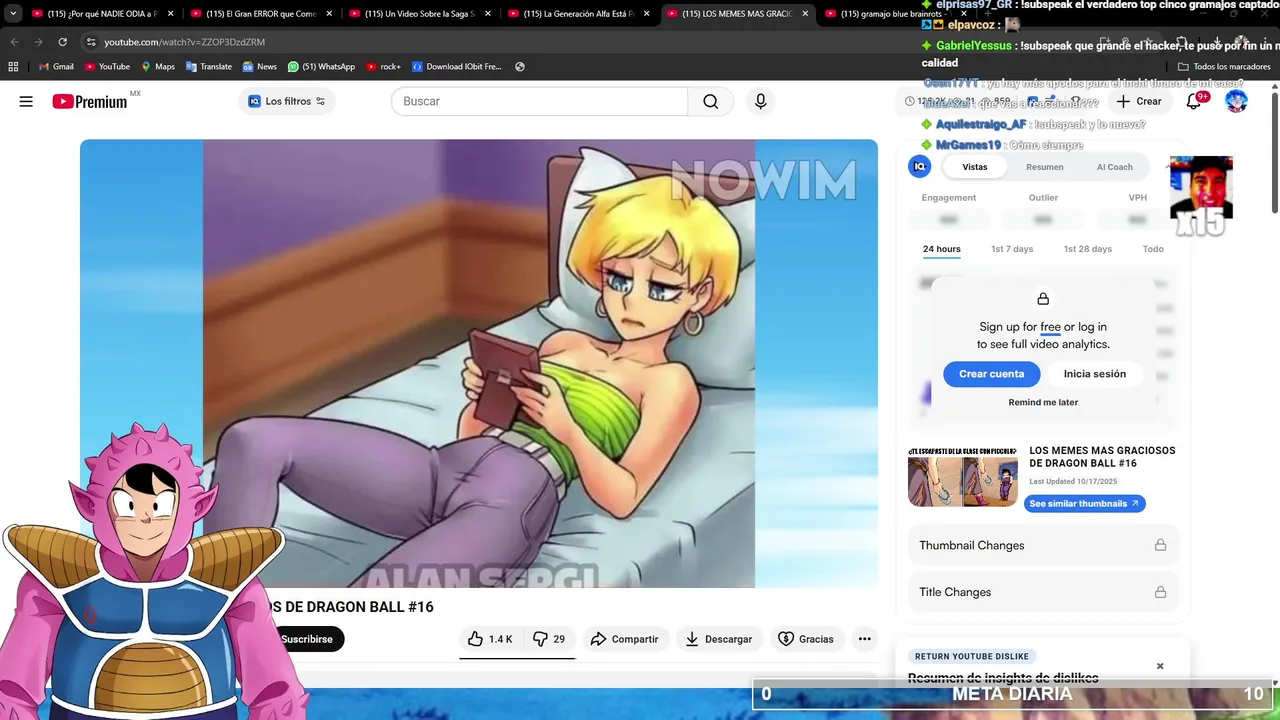This screenshot has width=1280, height=720.
Task: Select the Vistas tab
Action: click(x=974, y=167)
